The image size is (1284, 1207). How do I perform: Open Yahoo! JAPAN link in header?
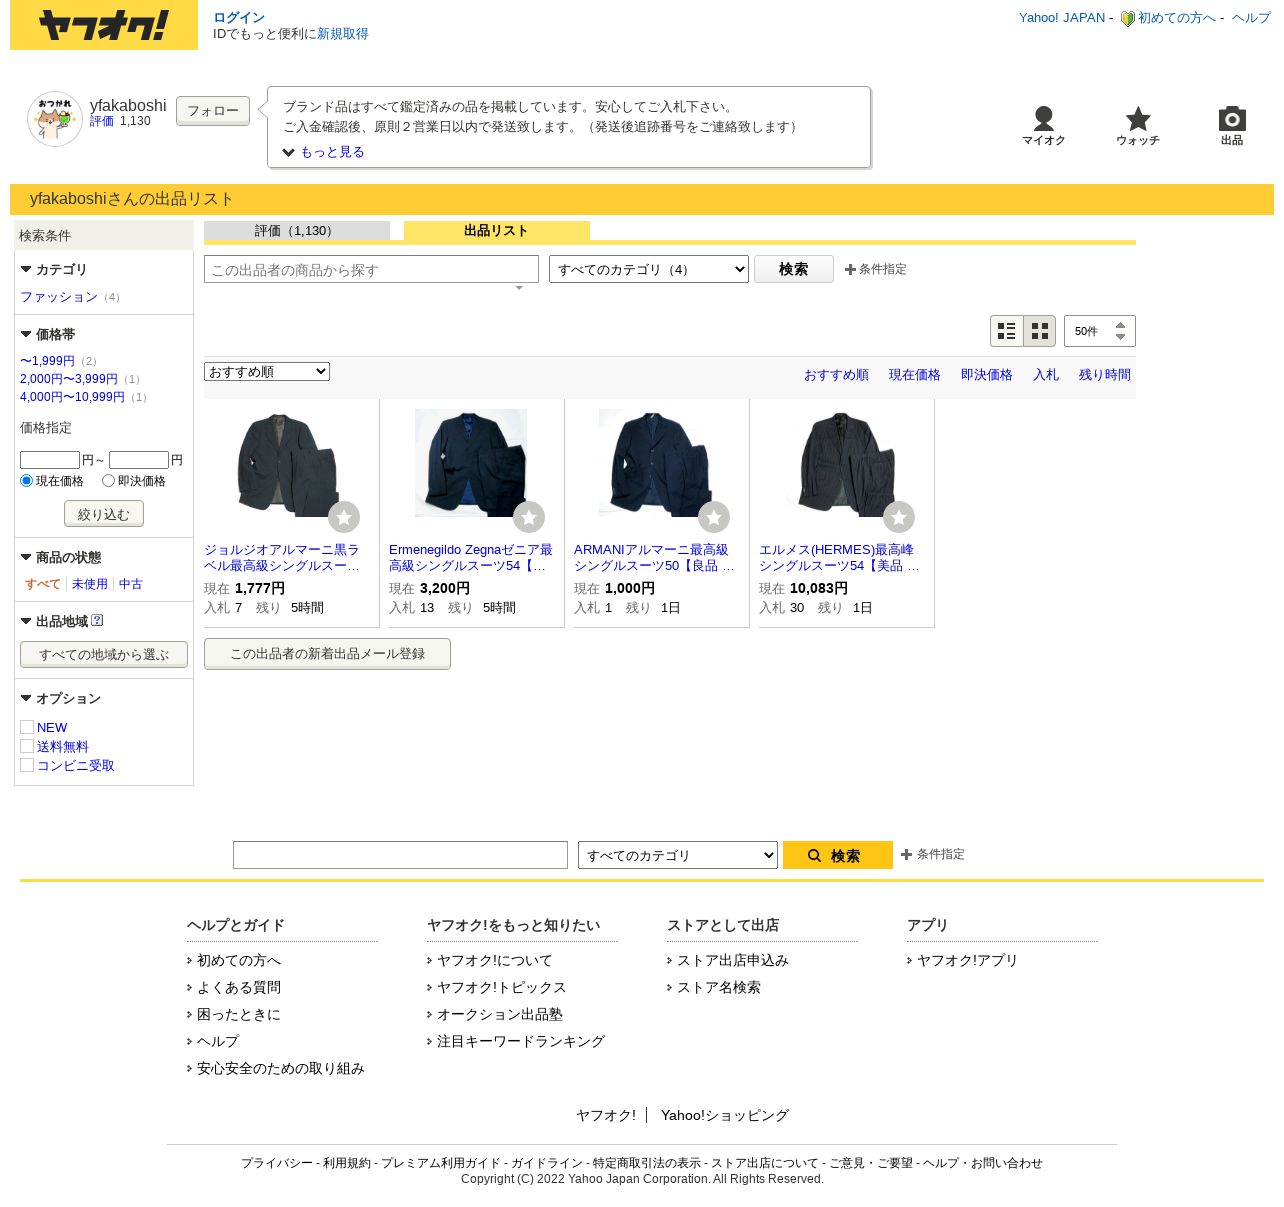(x=1062, y=18)
